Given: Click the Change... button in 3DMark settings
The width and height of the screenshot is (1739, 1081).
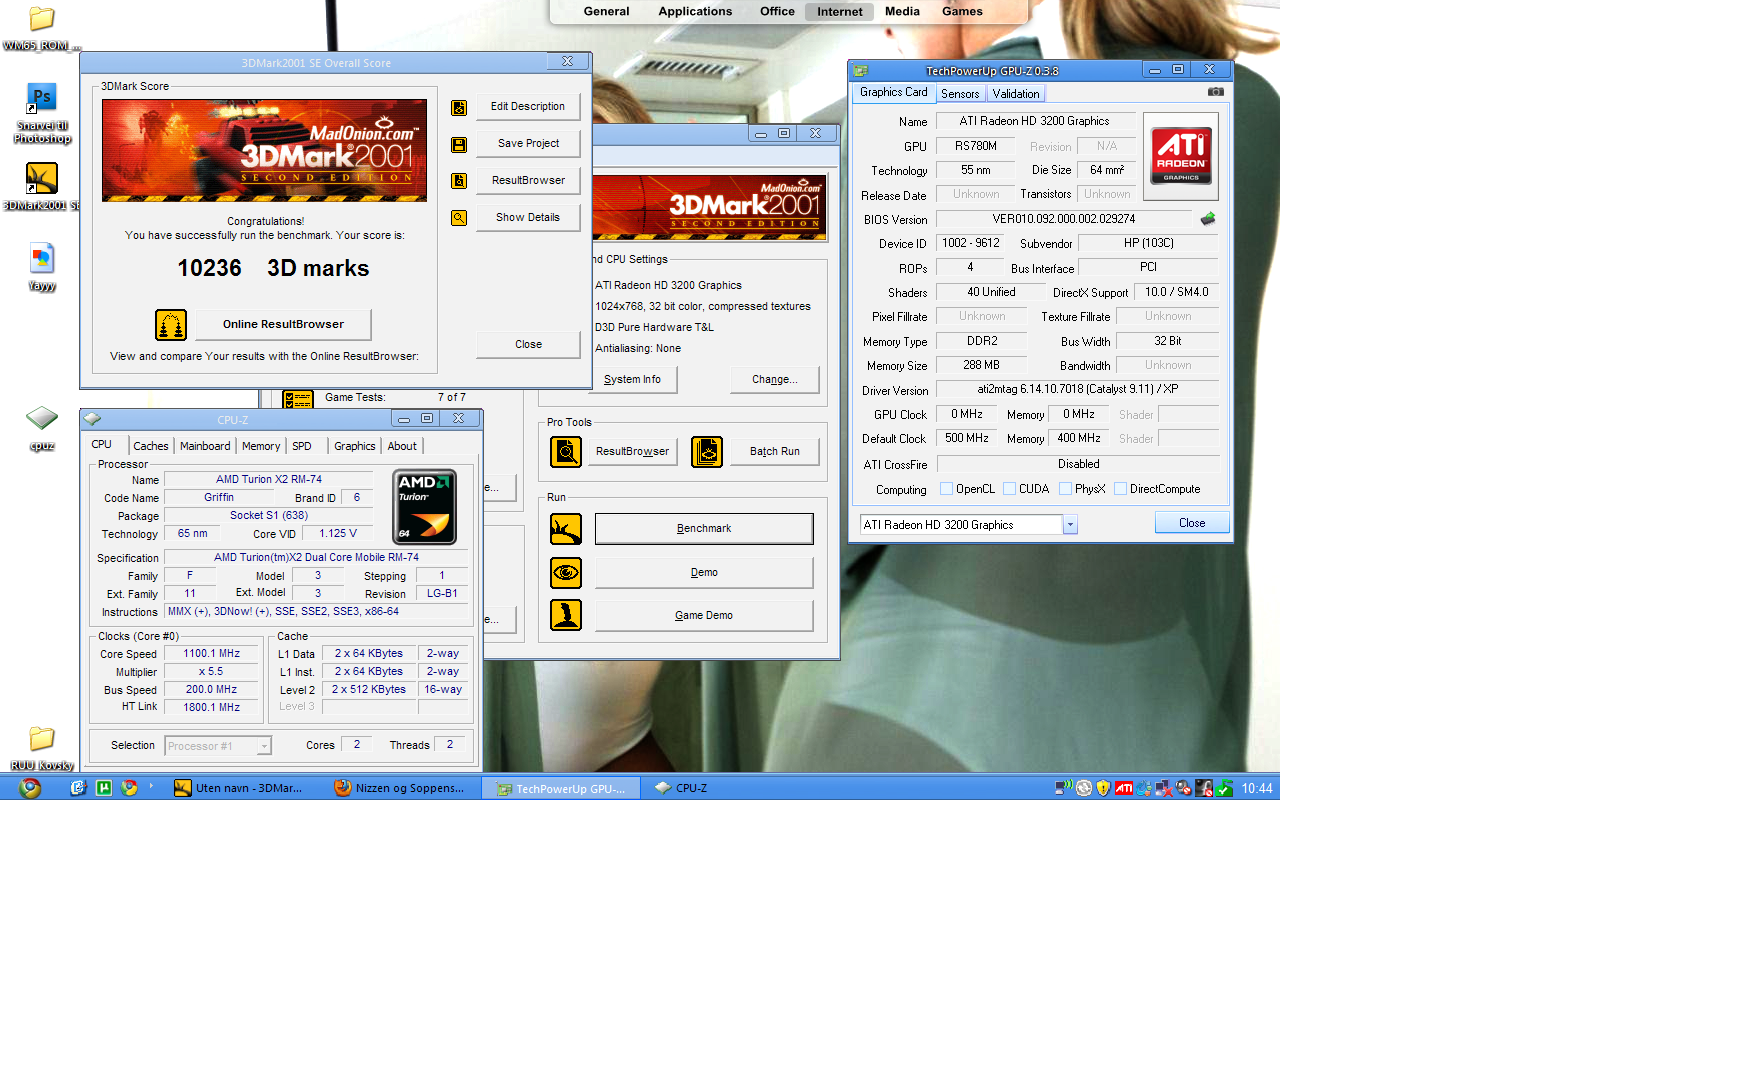Looking at the screenshot, I should click(x=775, y=380).
